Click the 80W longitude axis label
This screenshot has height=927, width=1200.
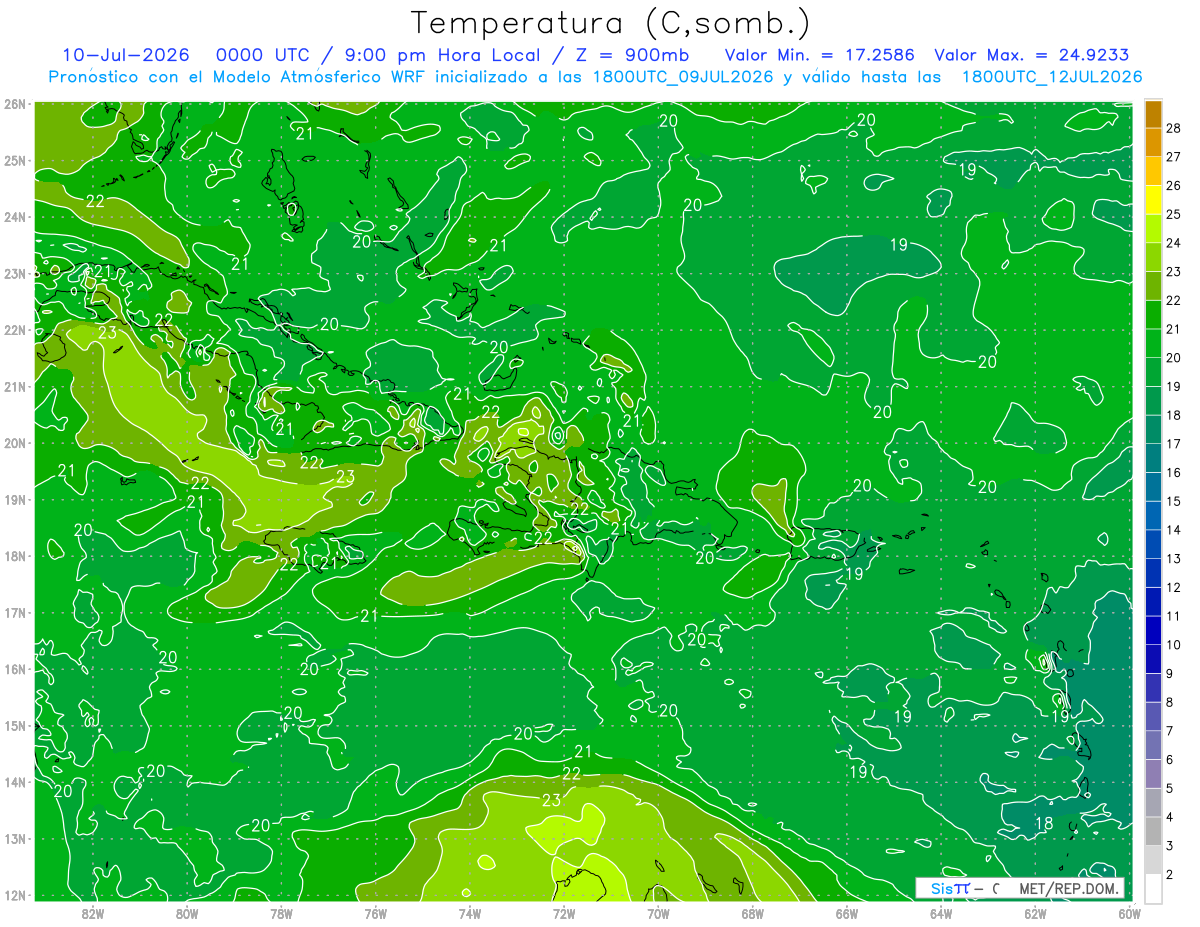coord(187,913)
